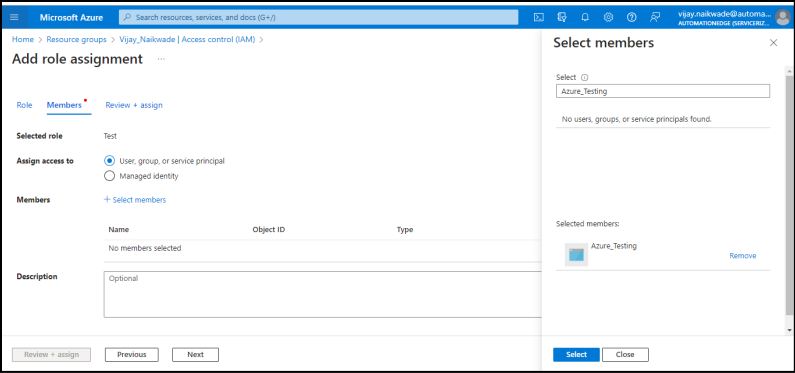Click the 'No members selected' row text
Image resolution: width=795 pixels, height=373 pixels.
[x=145, y=248]
